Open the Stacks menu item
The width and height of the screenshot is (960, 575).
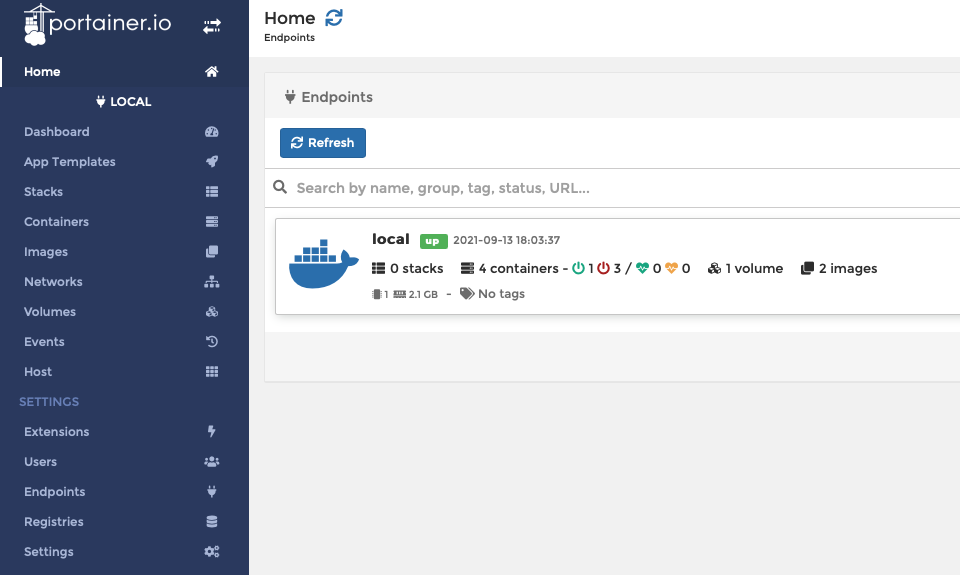pos(44,192)
